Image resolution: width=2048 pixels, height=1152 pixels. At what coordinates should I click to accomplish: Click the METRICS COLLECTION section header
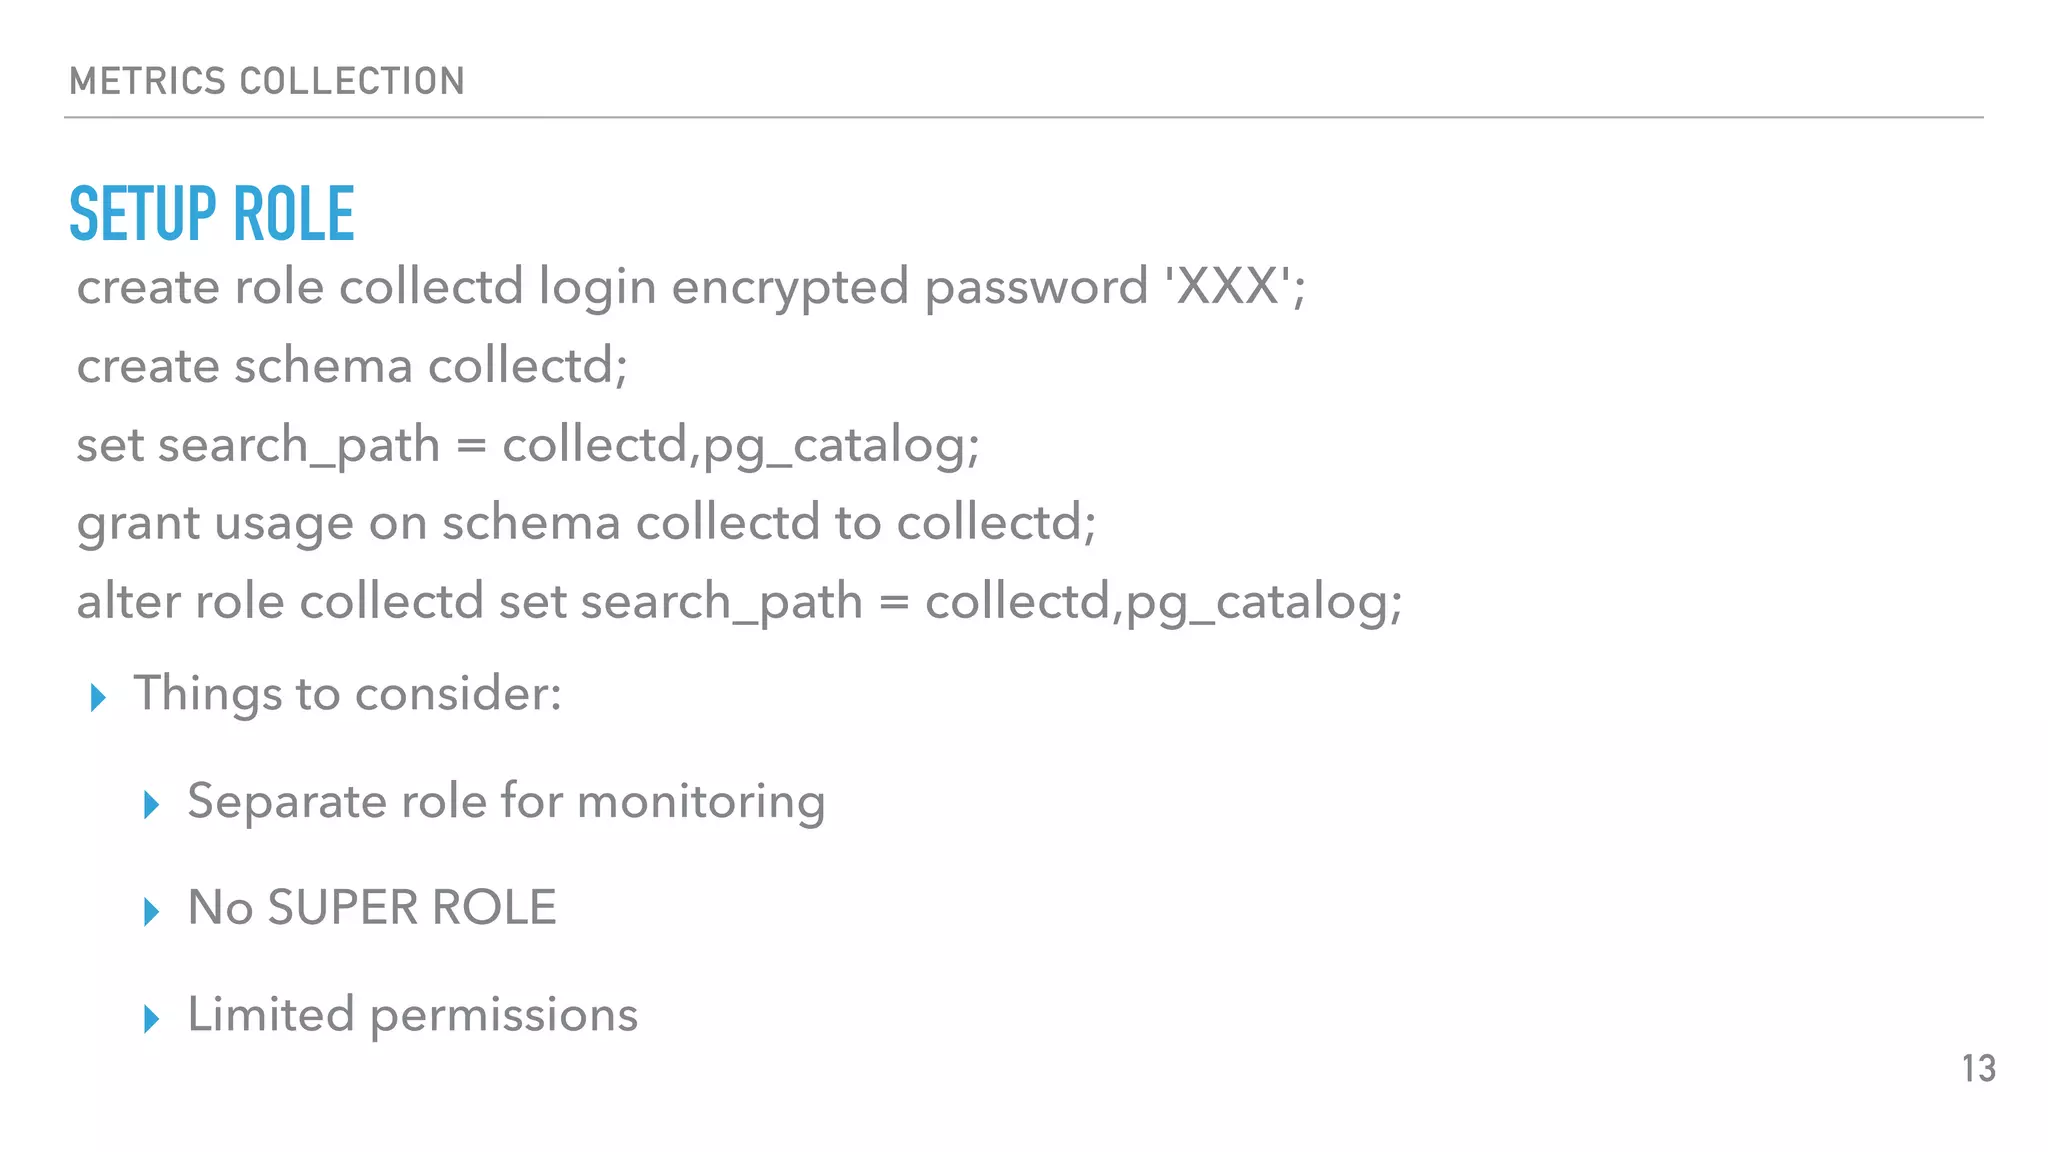267,81
